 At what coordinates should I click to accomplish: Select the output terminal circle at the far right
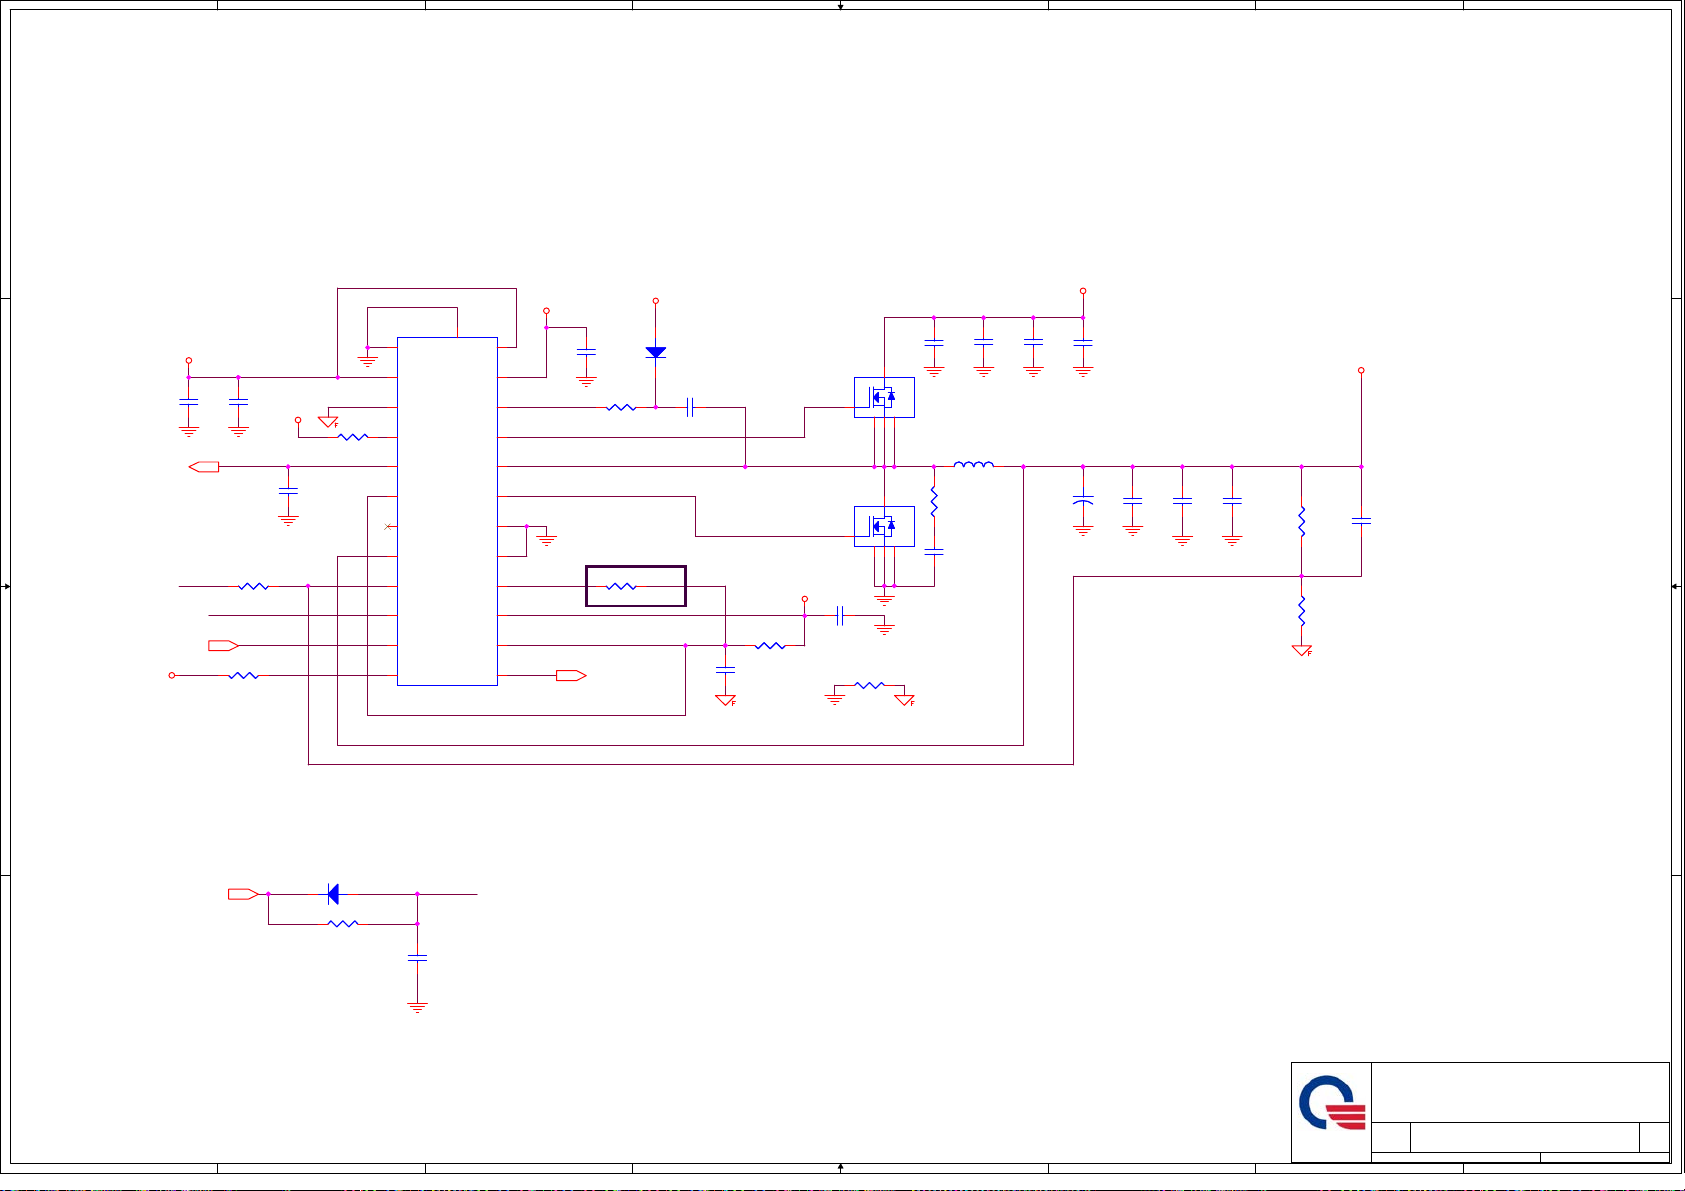pyautogui.click(x=1361, y=370)
